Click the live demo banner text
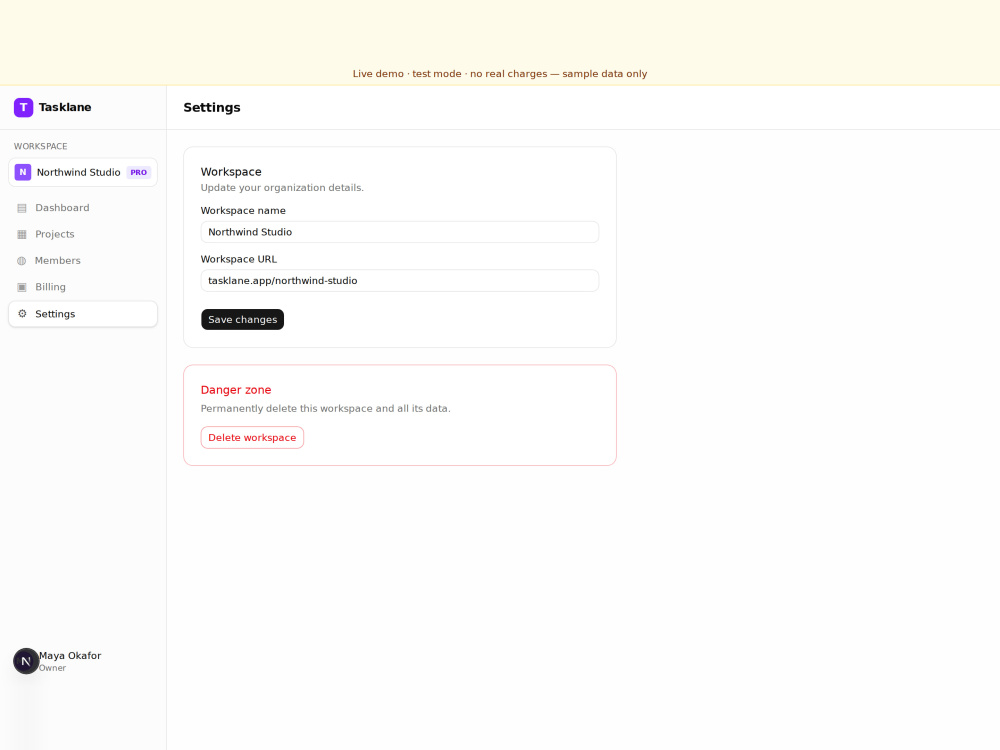1000x750 pixels. click(500, 74)
